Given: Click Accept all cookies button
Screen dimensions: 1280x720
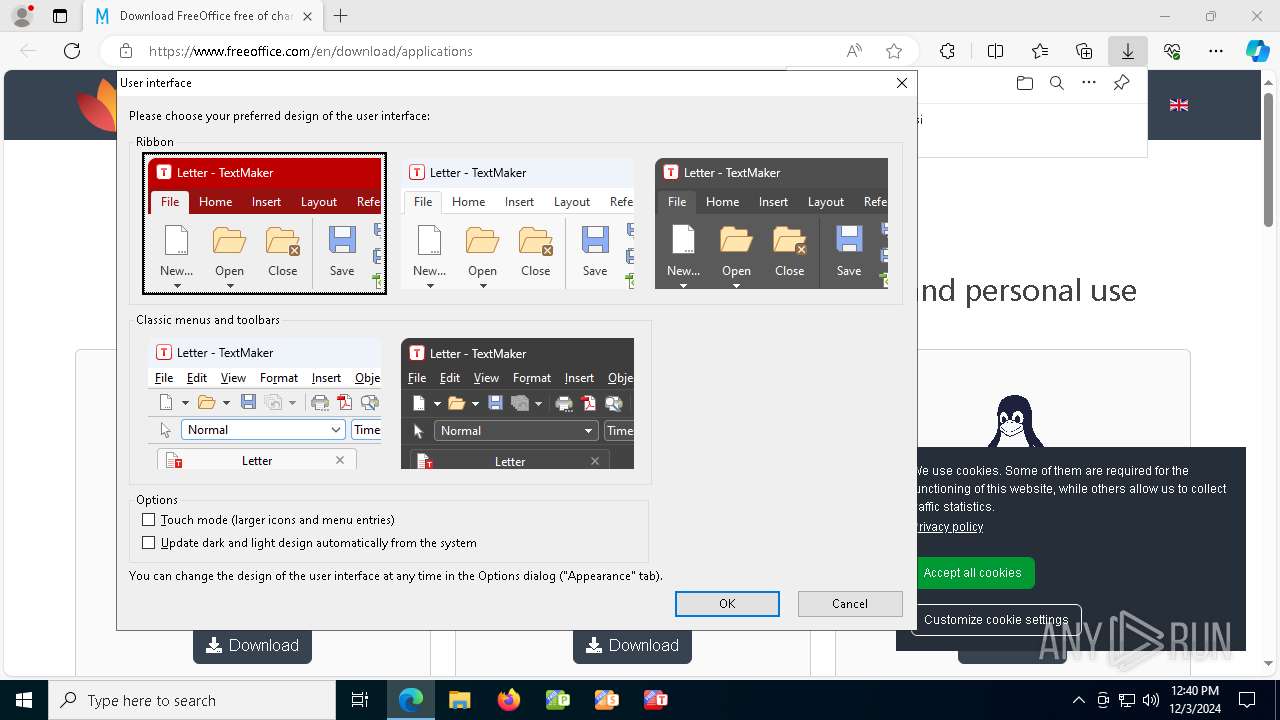Looking at the screenshot, I should 972,573.
